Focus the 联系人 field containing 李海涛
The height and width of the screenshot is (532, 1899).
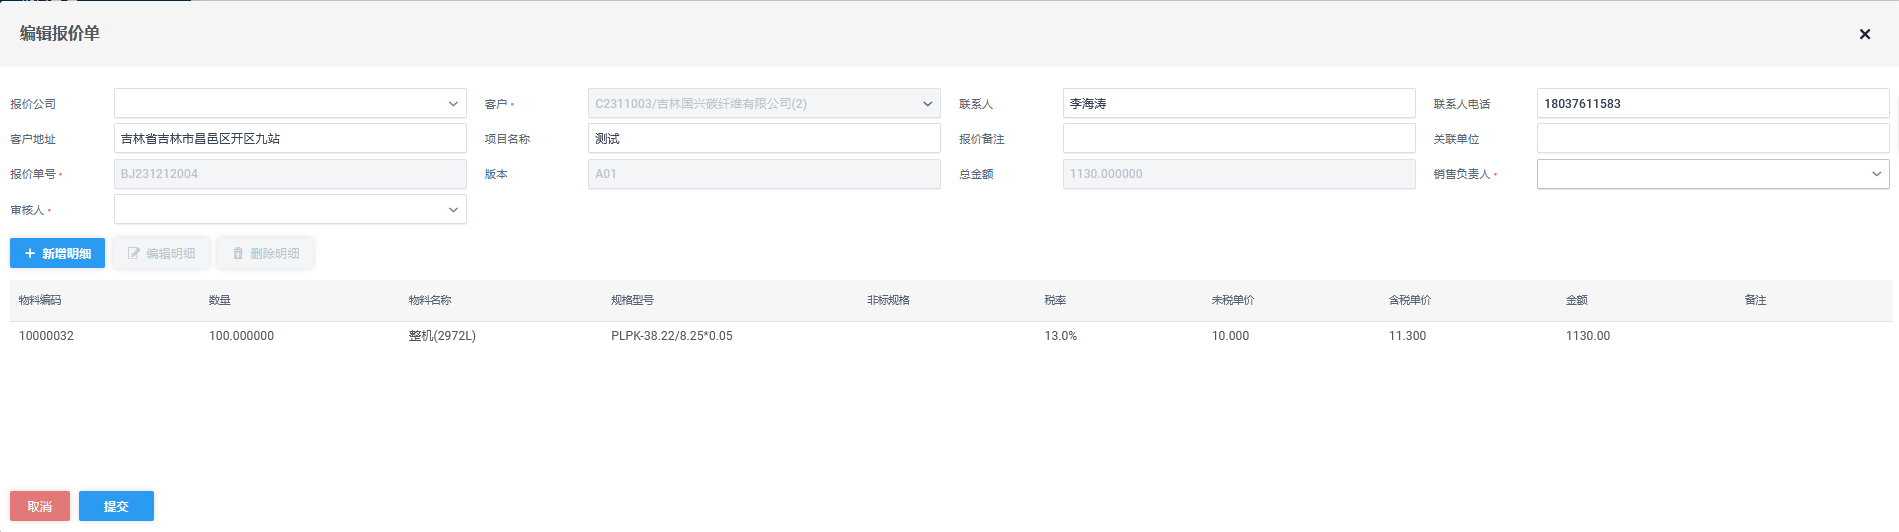[1239, 103]
